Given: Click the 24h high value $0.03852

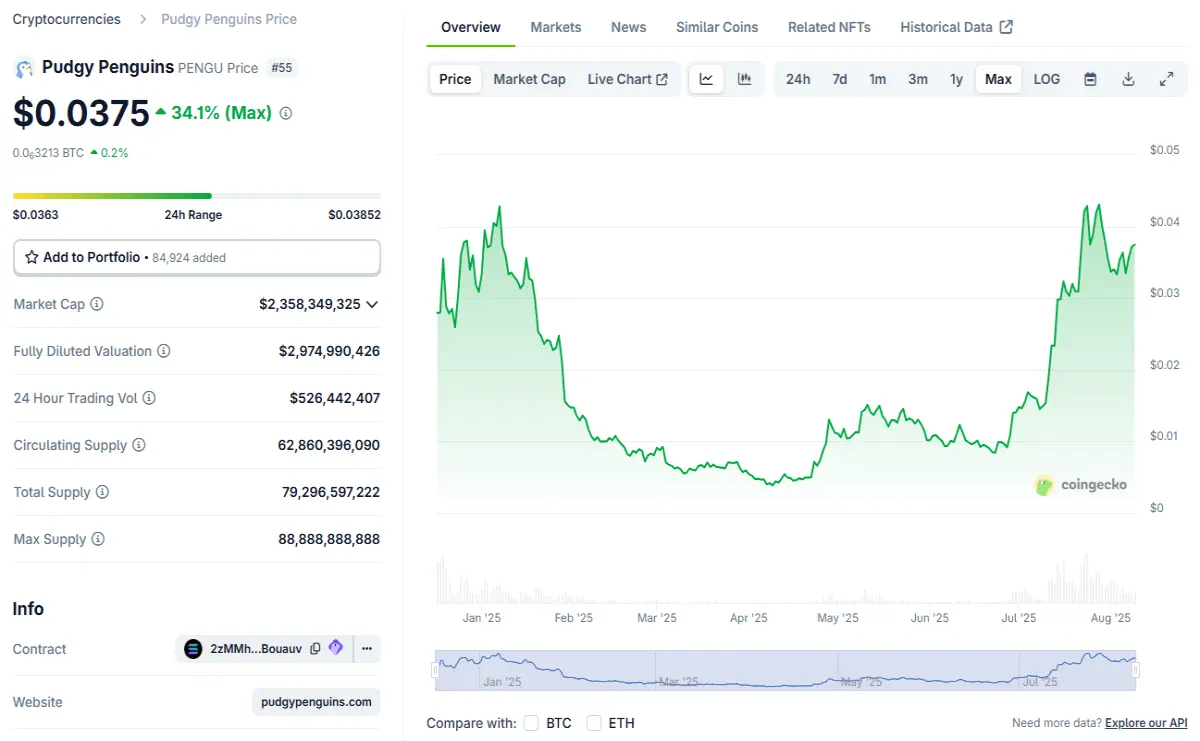Looking at the screenshot, I should pos(354,215).
